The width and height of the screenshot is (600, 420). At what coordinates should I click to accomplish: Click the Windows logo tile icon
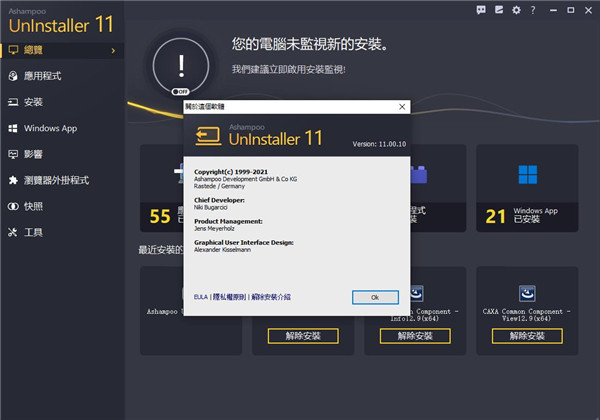[528, 174]
